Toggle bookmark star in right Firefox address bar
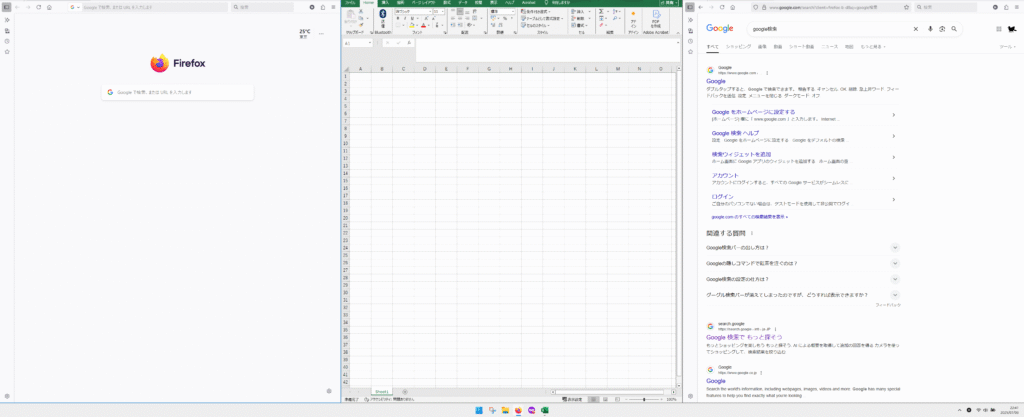This screenshot has height=417, width=1024. (906, 7)
